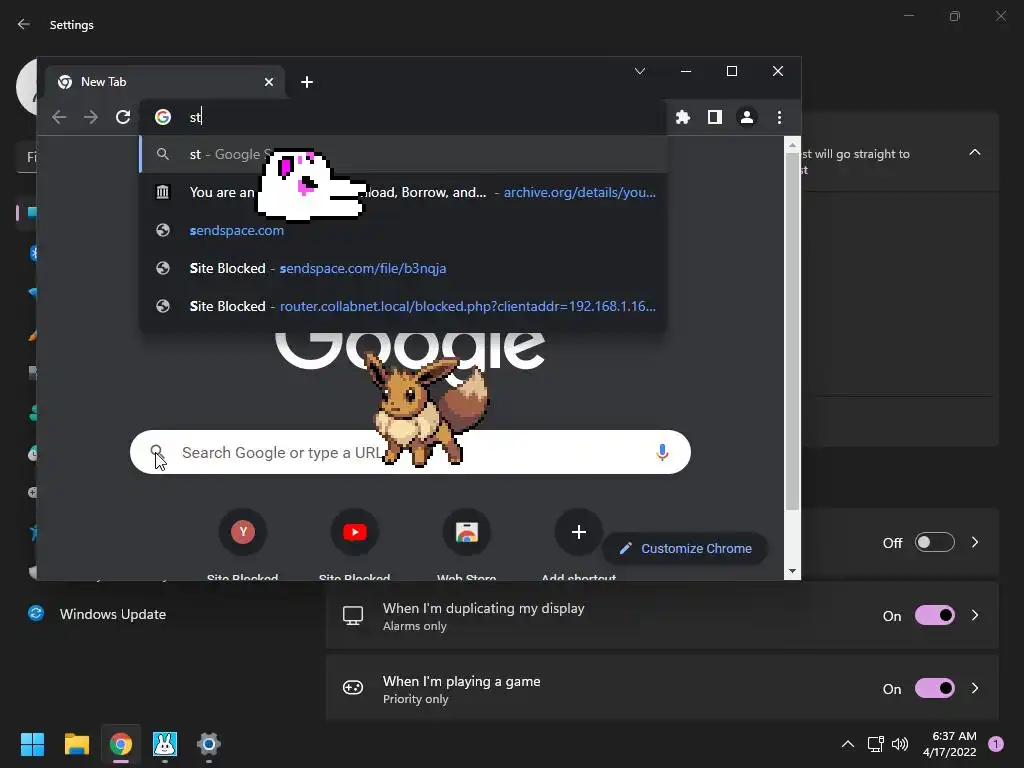Viewport: 1024px width, 768px height.
Task: Select the New Tab tab
Action: point(165,82)
